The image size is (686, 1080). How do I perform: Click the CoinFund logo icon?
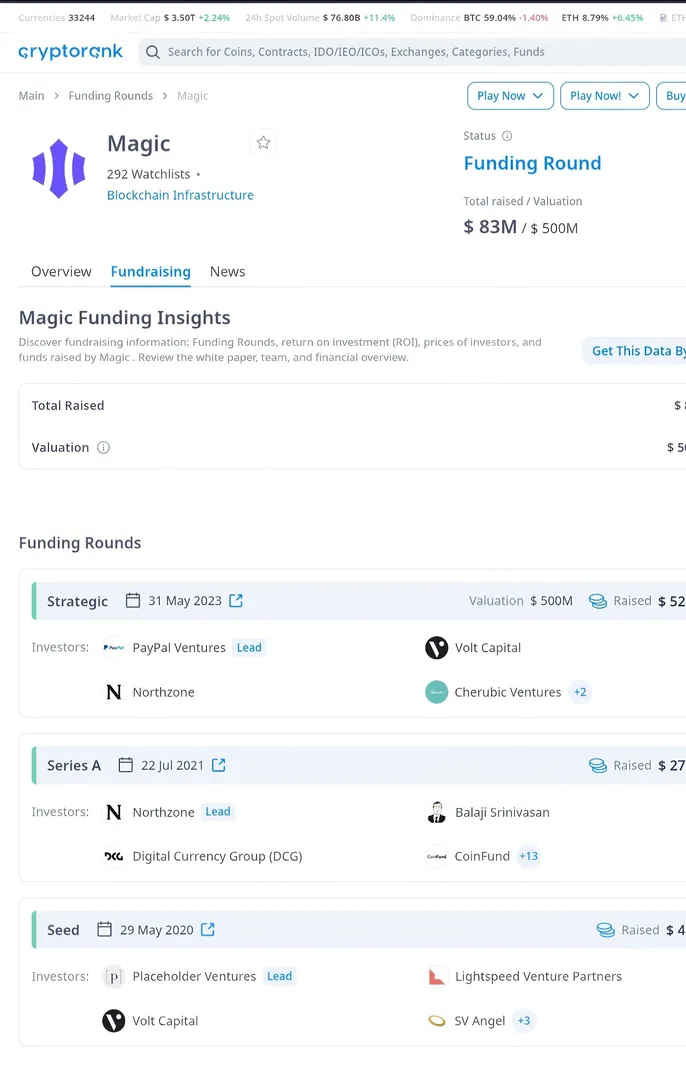coord(437,857)
